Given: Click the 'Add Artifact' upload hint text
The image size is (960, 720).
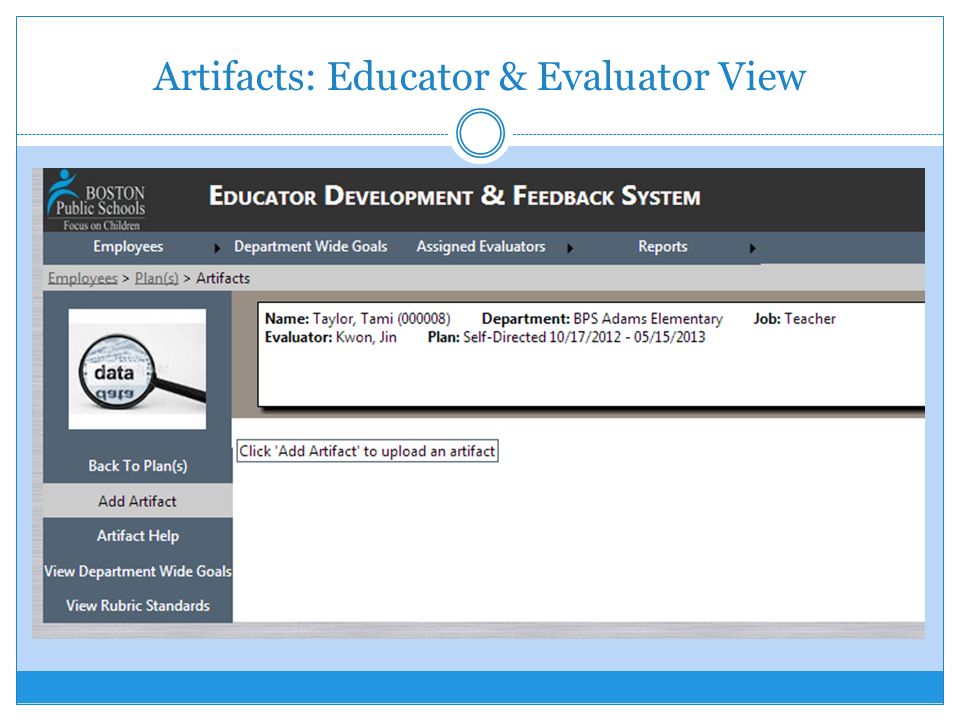Looking at the screenshot, I should point(367,451).
